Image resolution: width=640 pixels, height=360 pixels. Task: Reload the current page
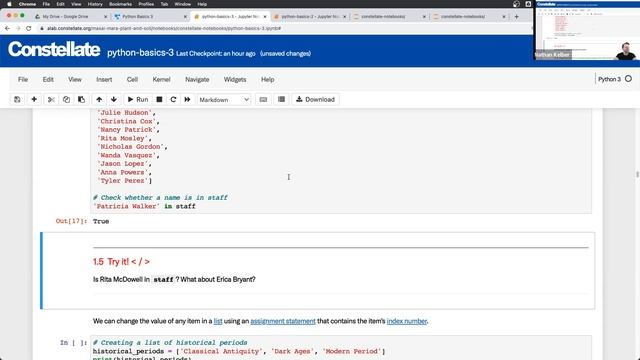(29, 28)
